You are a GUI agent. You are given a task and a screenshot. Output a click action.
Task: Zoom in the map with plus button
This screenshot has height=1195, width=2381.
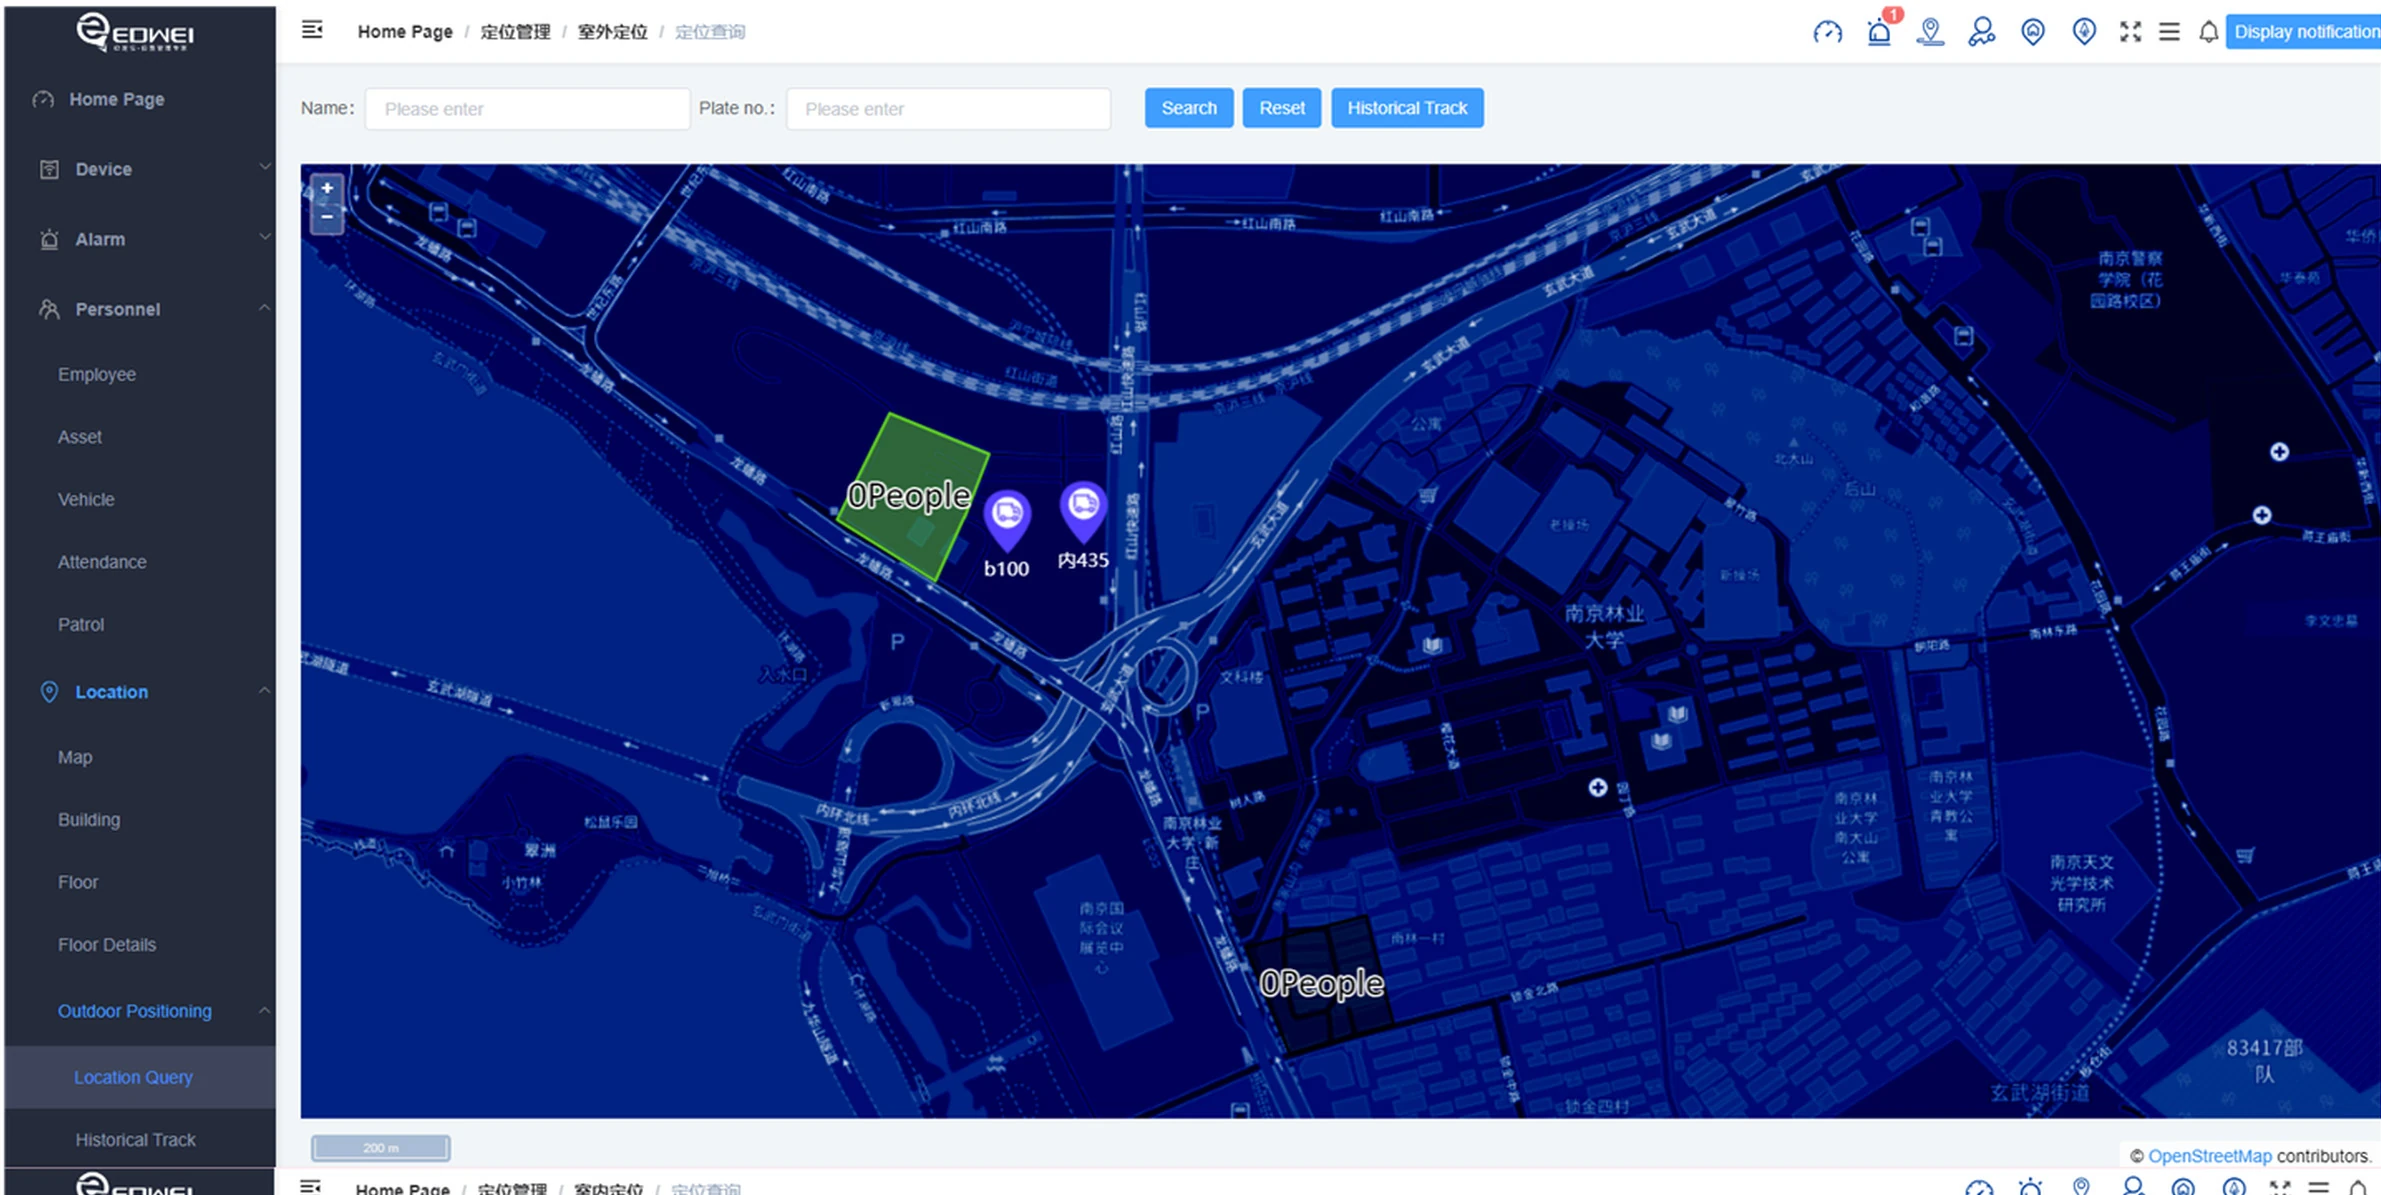coord(327,188)
